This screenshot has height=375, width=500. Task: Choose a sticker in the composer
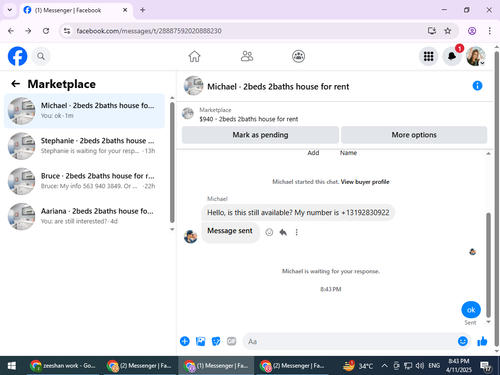(216, 341)
